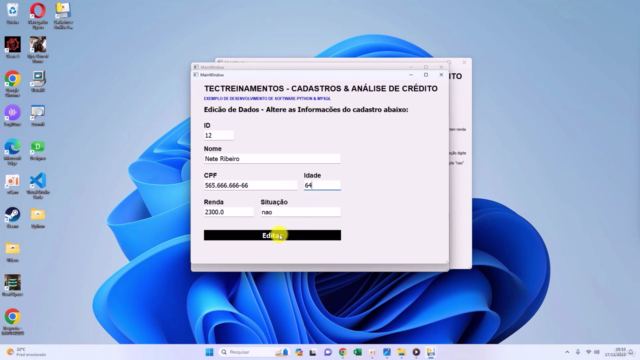This screenshot has width=640, height=360.
Task: Open the orange app icon right of Excel in the taskbar
Action: [372, 352]
